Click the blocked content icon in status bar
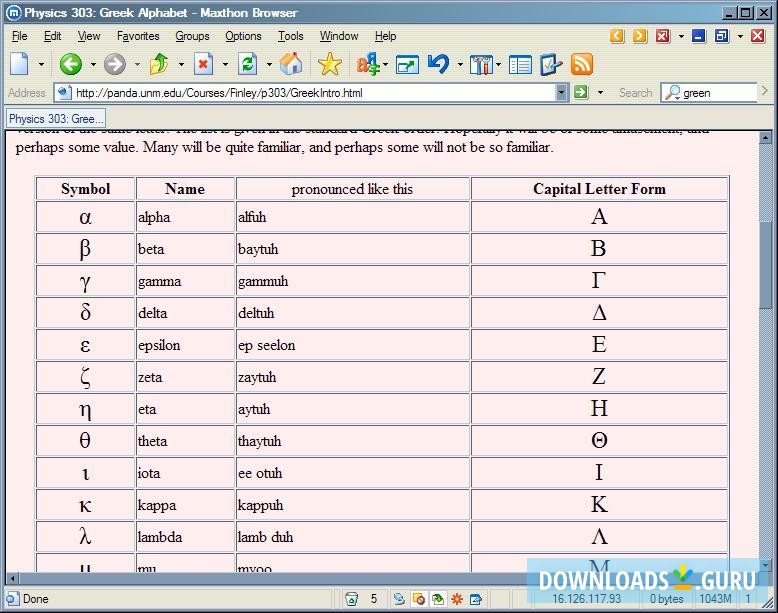Viewport: 778px width, 613px height. (x=419, y=599)
